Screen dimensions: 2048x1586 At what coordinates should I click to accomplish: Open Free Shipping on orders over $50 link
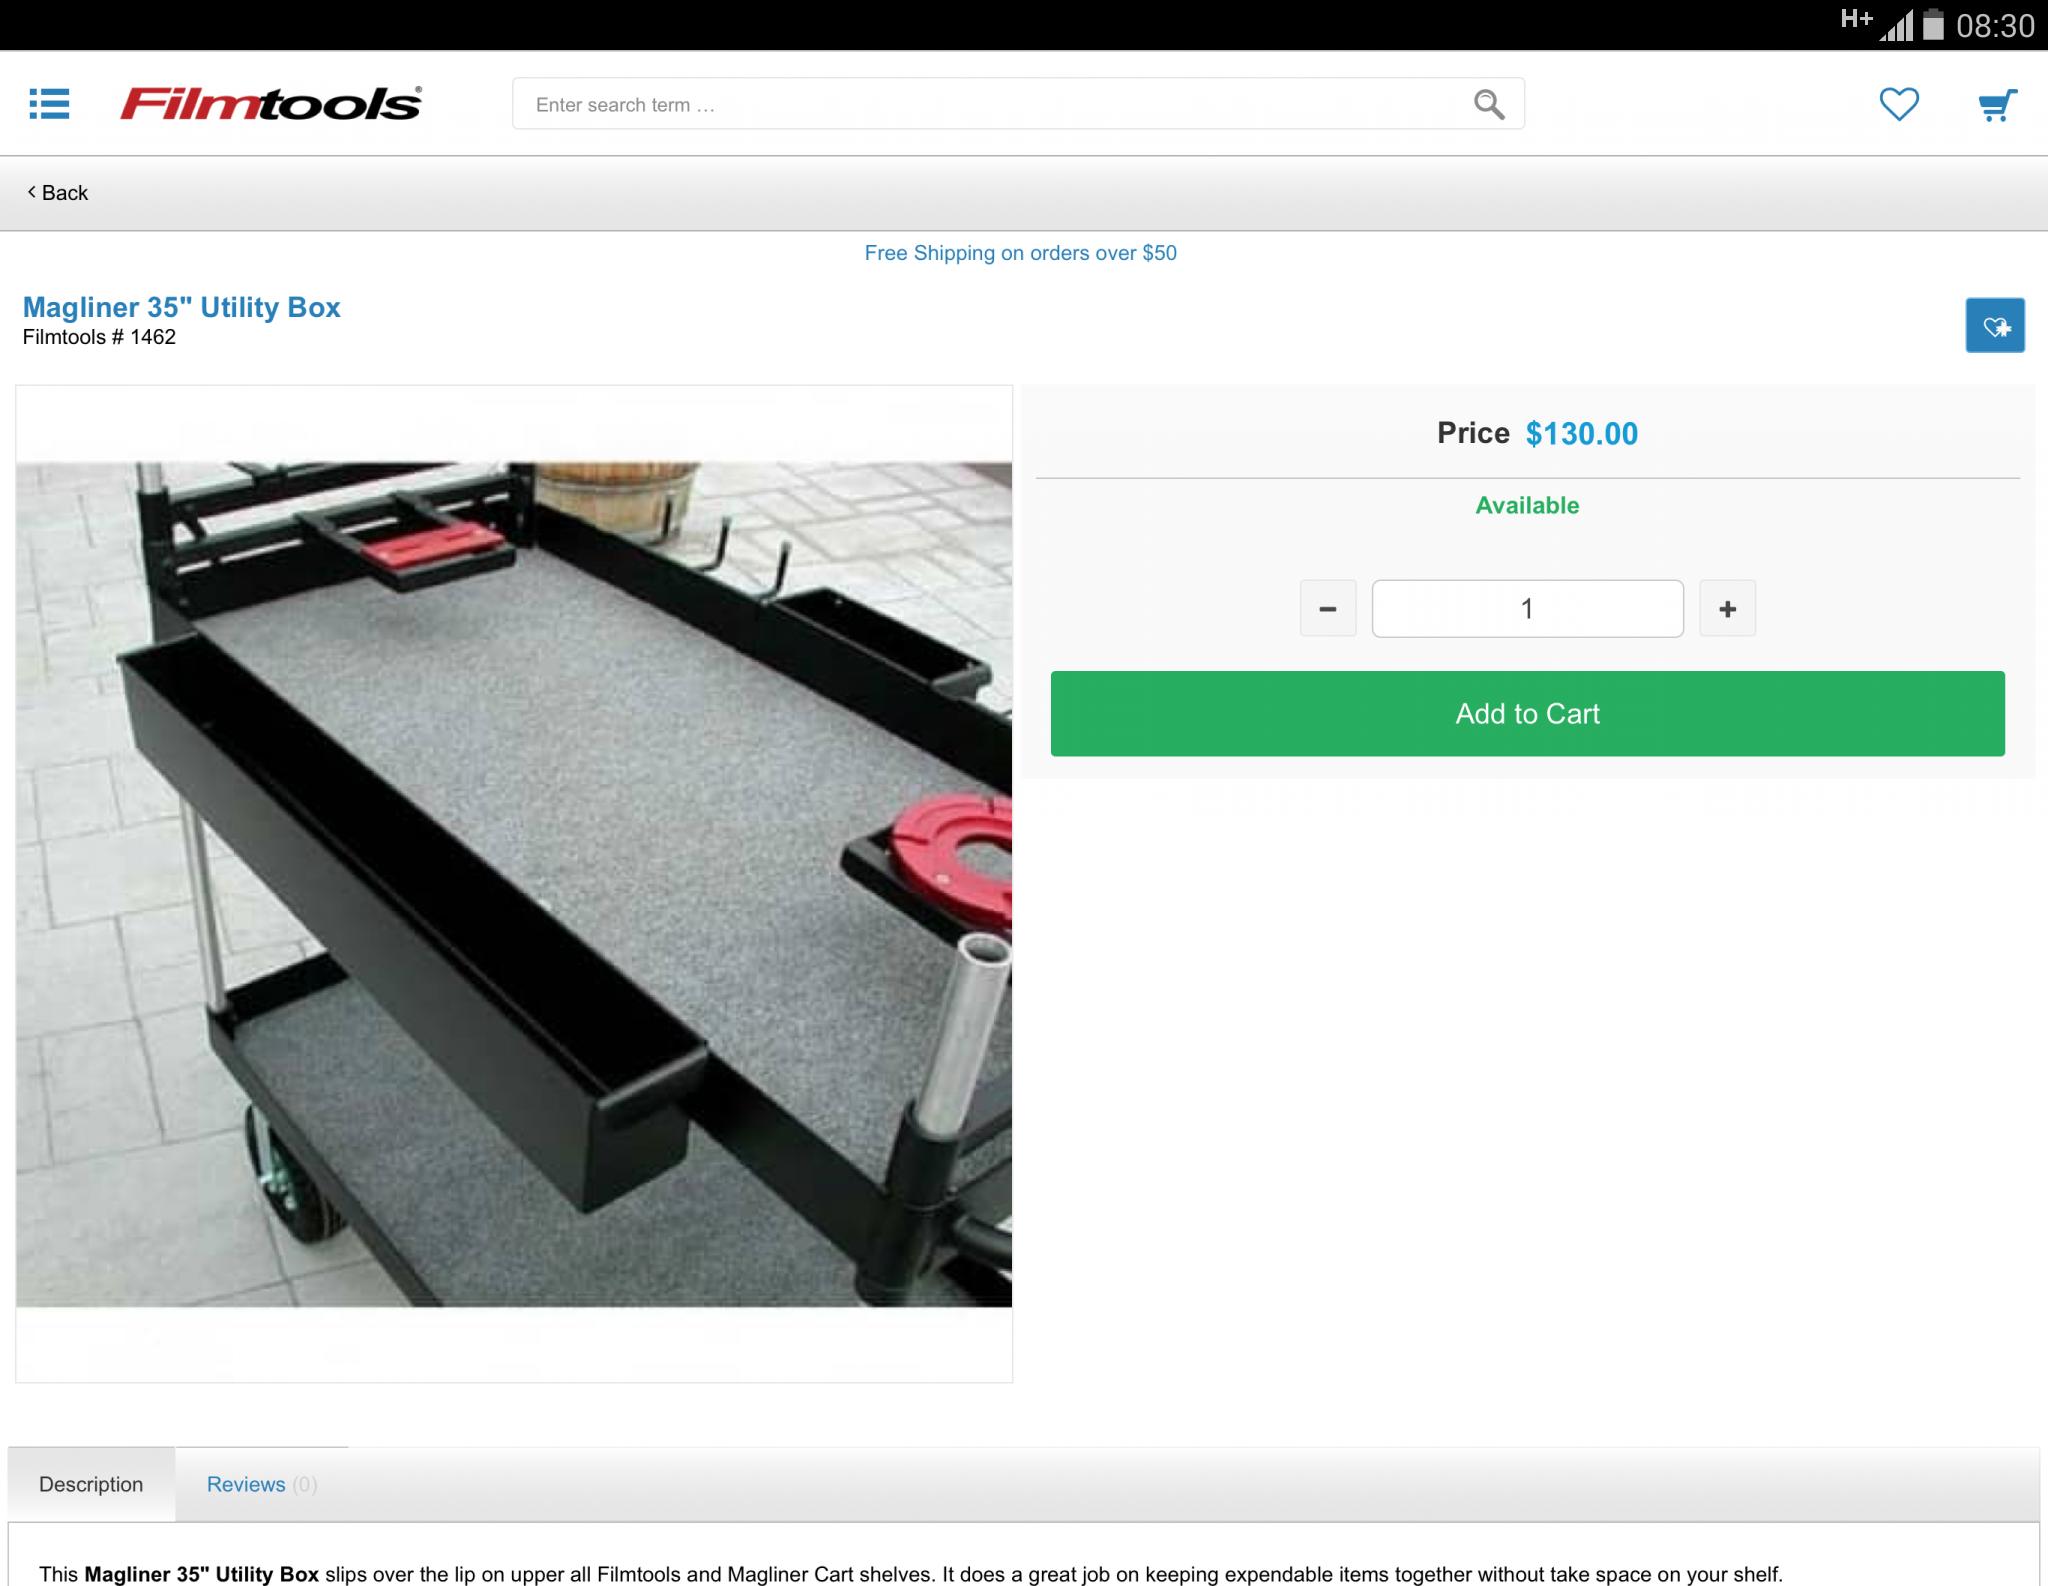point(1020,253)
